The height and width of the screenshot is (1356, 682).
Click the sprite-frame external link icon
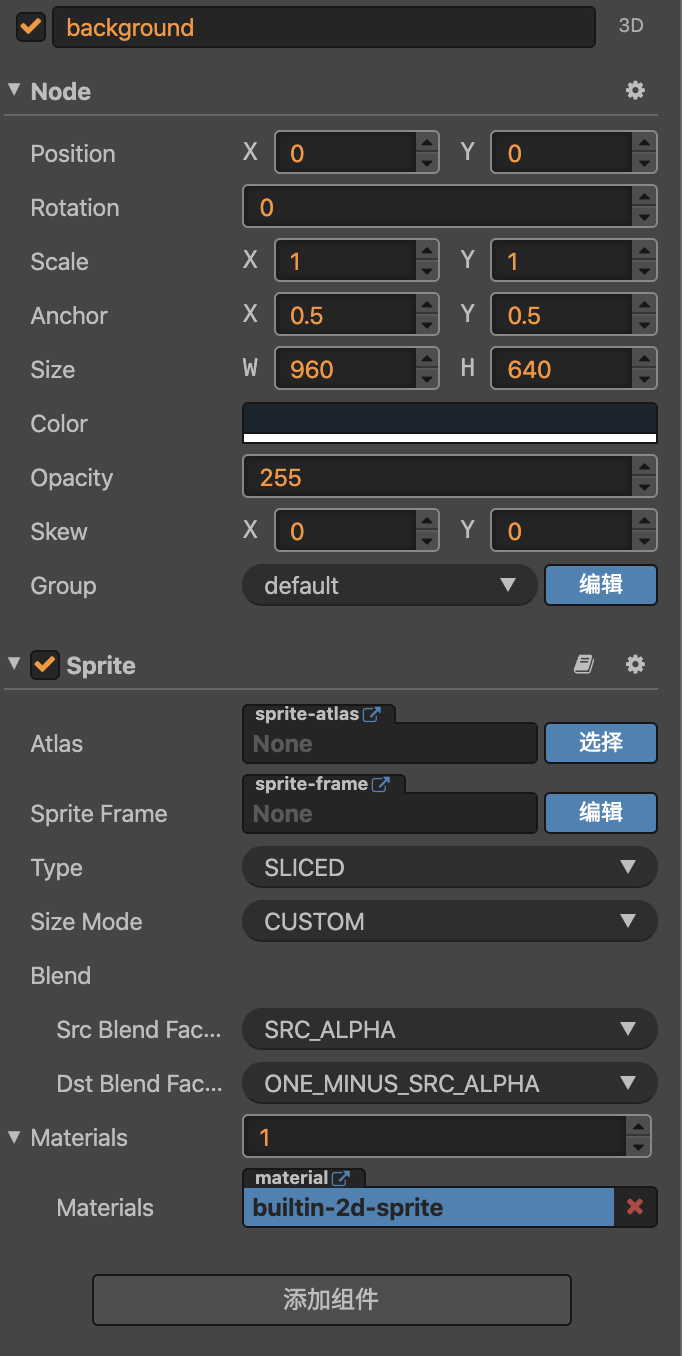coord(380,784)
